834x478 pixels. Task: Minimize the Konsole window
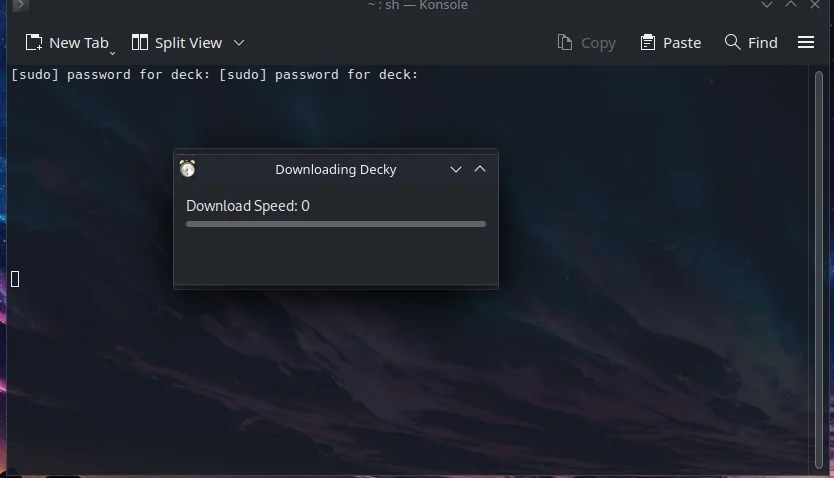coord(766,5)
